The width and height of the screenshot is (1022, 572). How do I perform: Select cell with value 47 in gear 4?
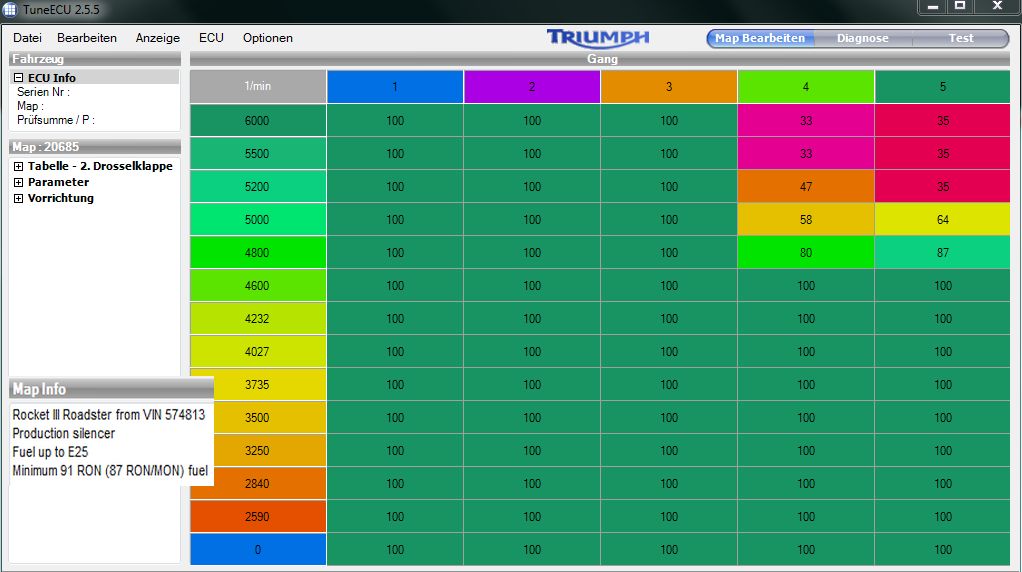click(x=806, y=187)
